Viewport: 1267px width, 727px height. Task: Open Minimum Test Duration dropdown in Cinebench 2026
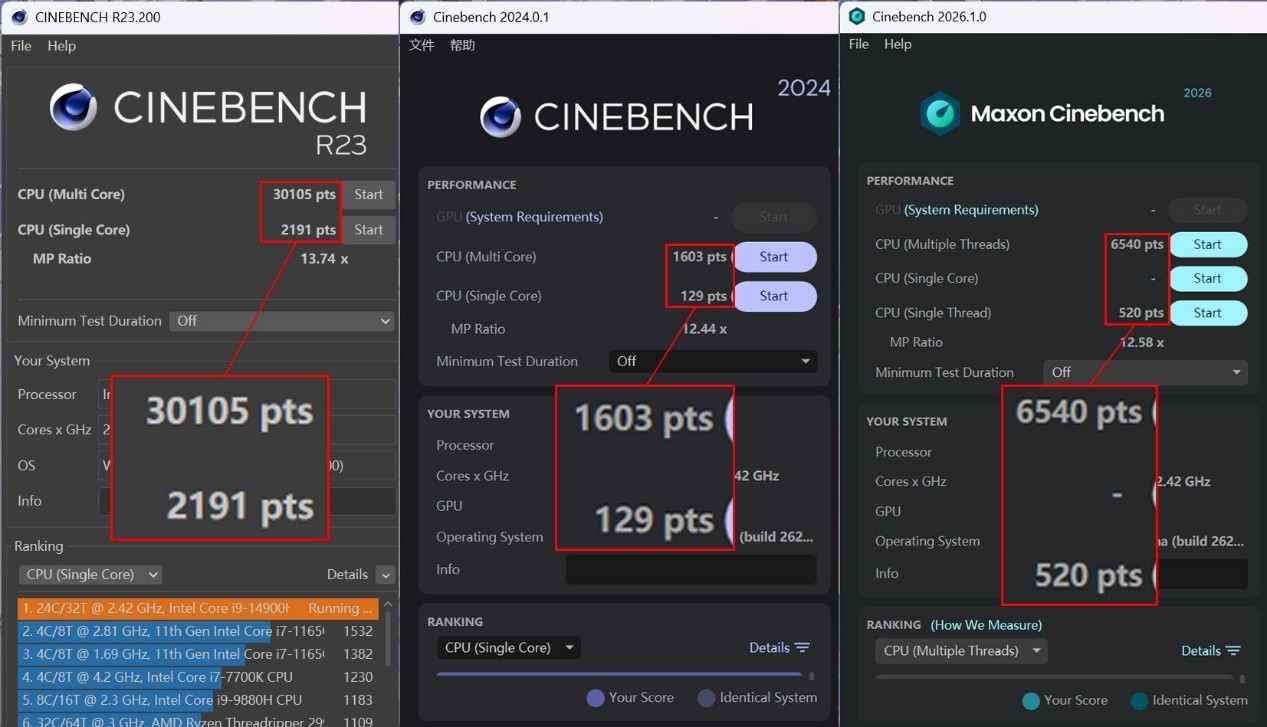pyautogui.click(x=1145, y=372)
